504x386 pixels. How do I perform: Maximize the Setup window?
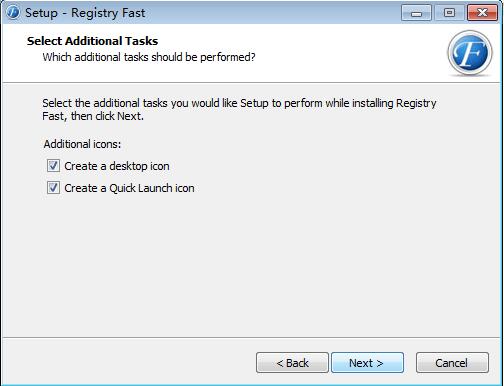click(x=449, y=13)
